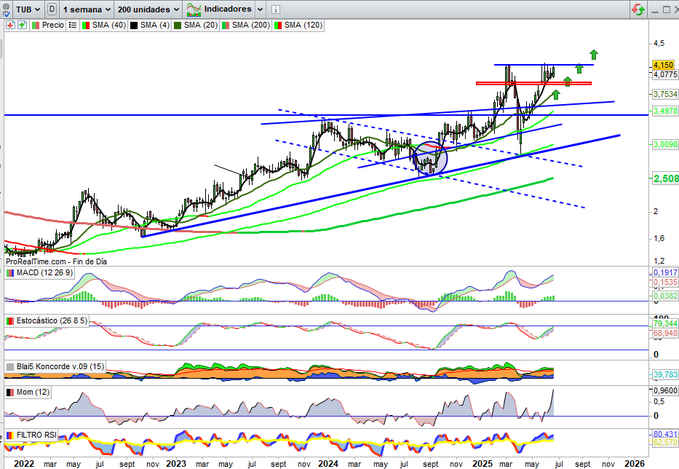
Task: Click the Precio candlestick color icon
Action: click(x=36, y=25)
